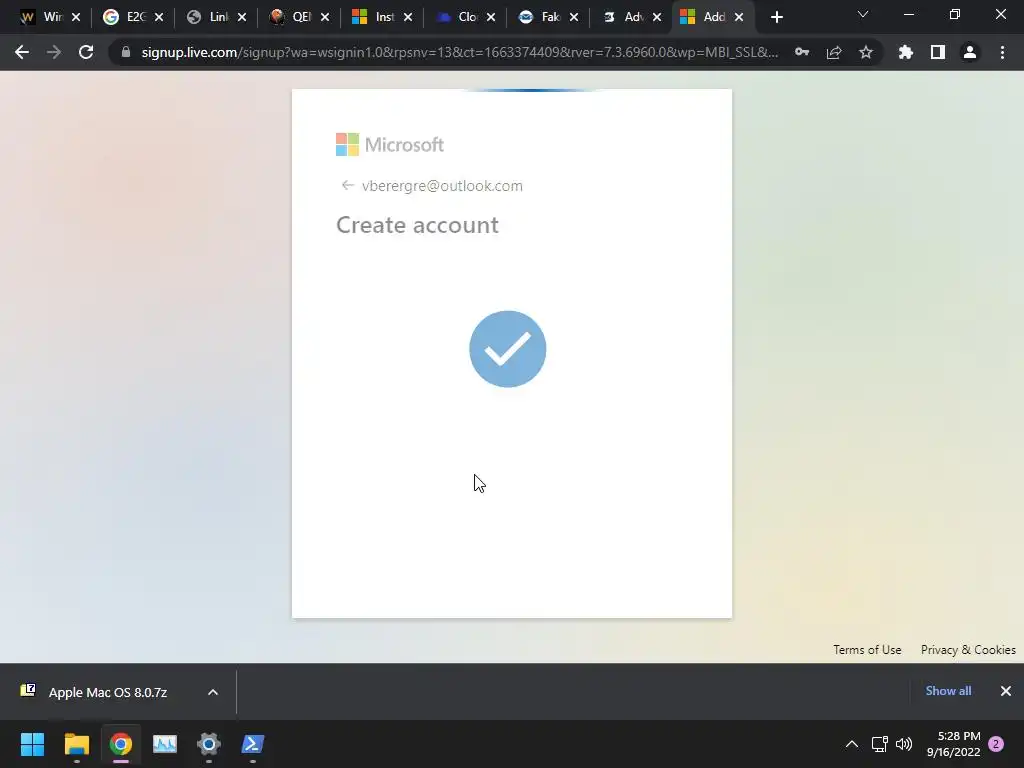Close the active Add tab

pyautogui.click(x=739, y=18)
